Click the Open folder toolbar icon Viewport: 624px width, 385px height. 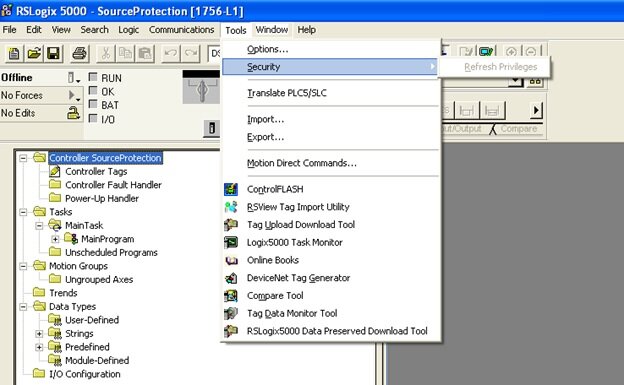point(34,53)
